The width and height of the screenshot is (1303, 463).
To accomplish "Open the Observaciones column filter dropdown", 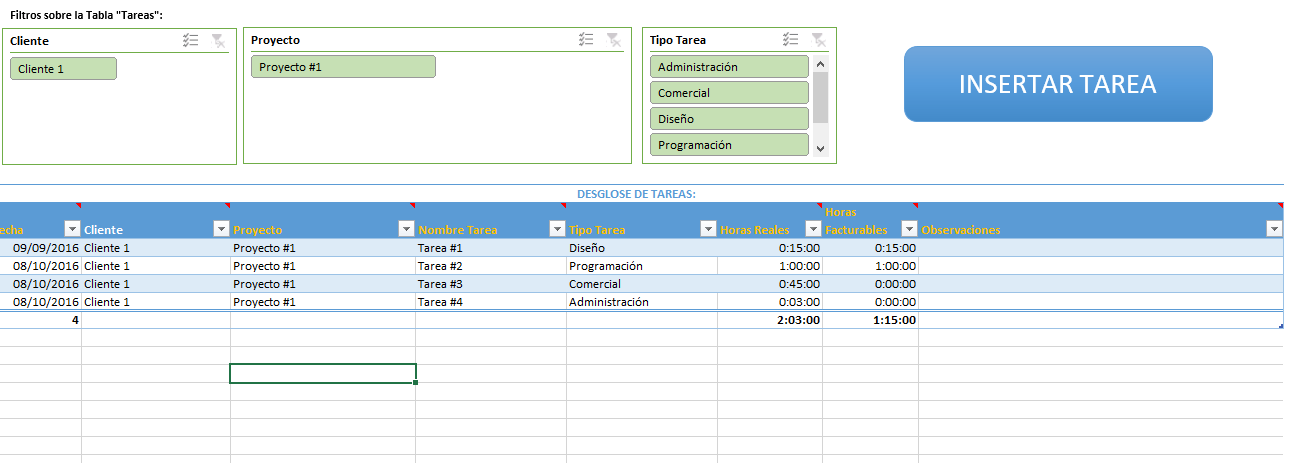I will pyautogui.click(x=1273, y=229).
